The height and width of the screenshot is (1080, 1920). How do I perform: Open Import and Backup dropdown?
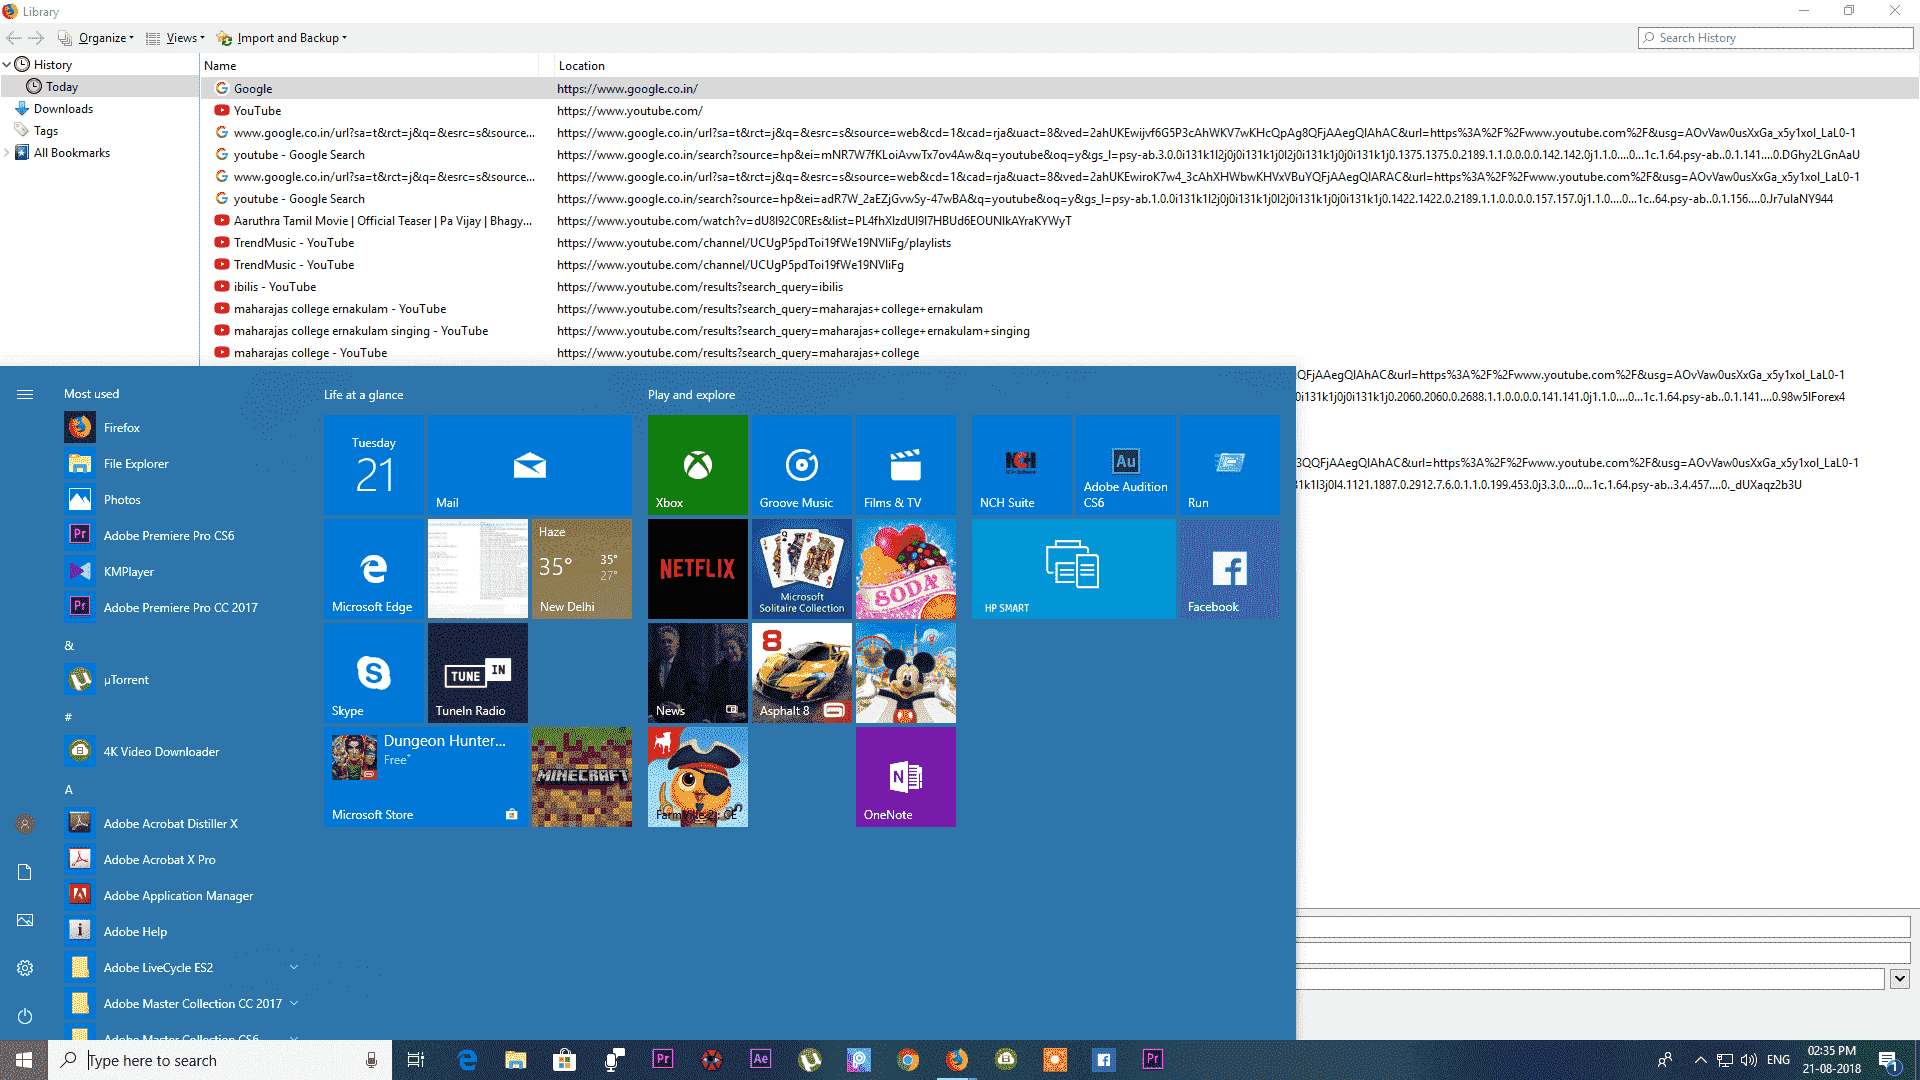[x=282, y=38]
